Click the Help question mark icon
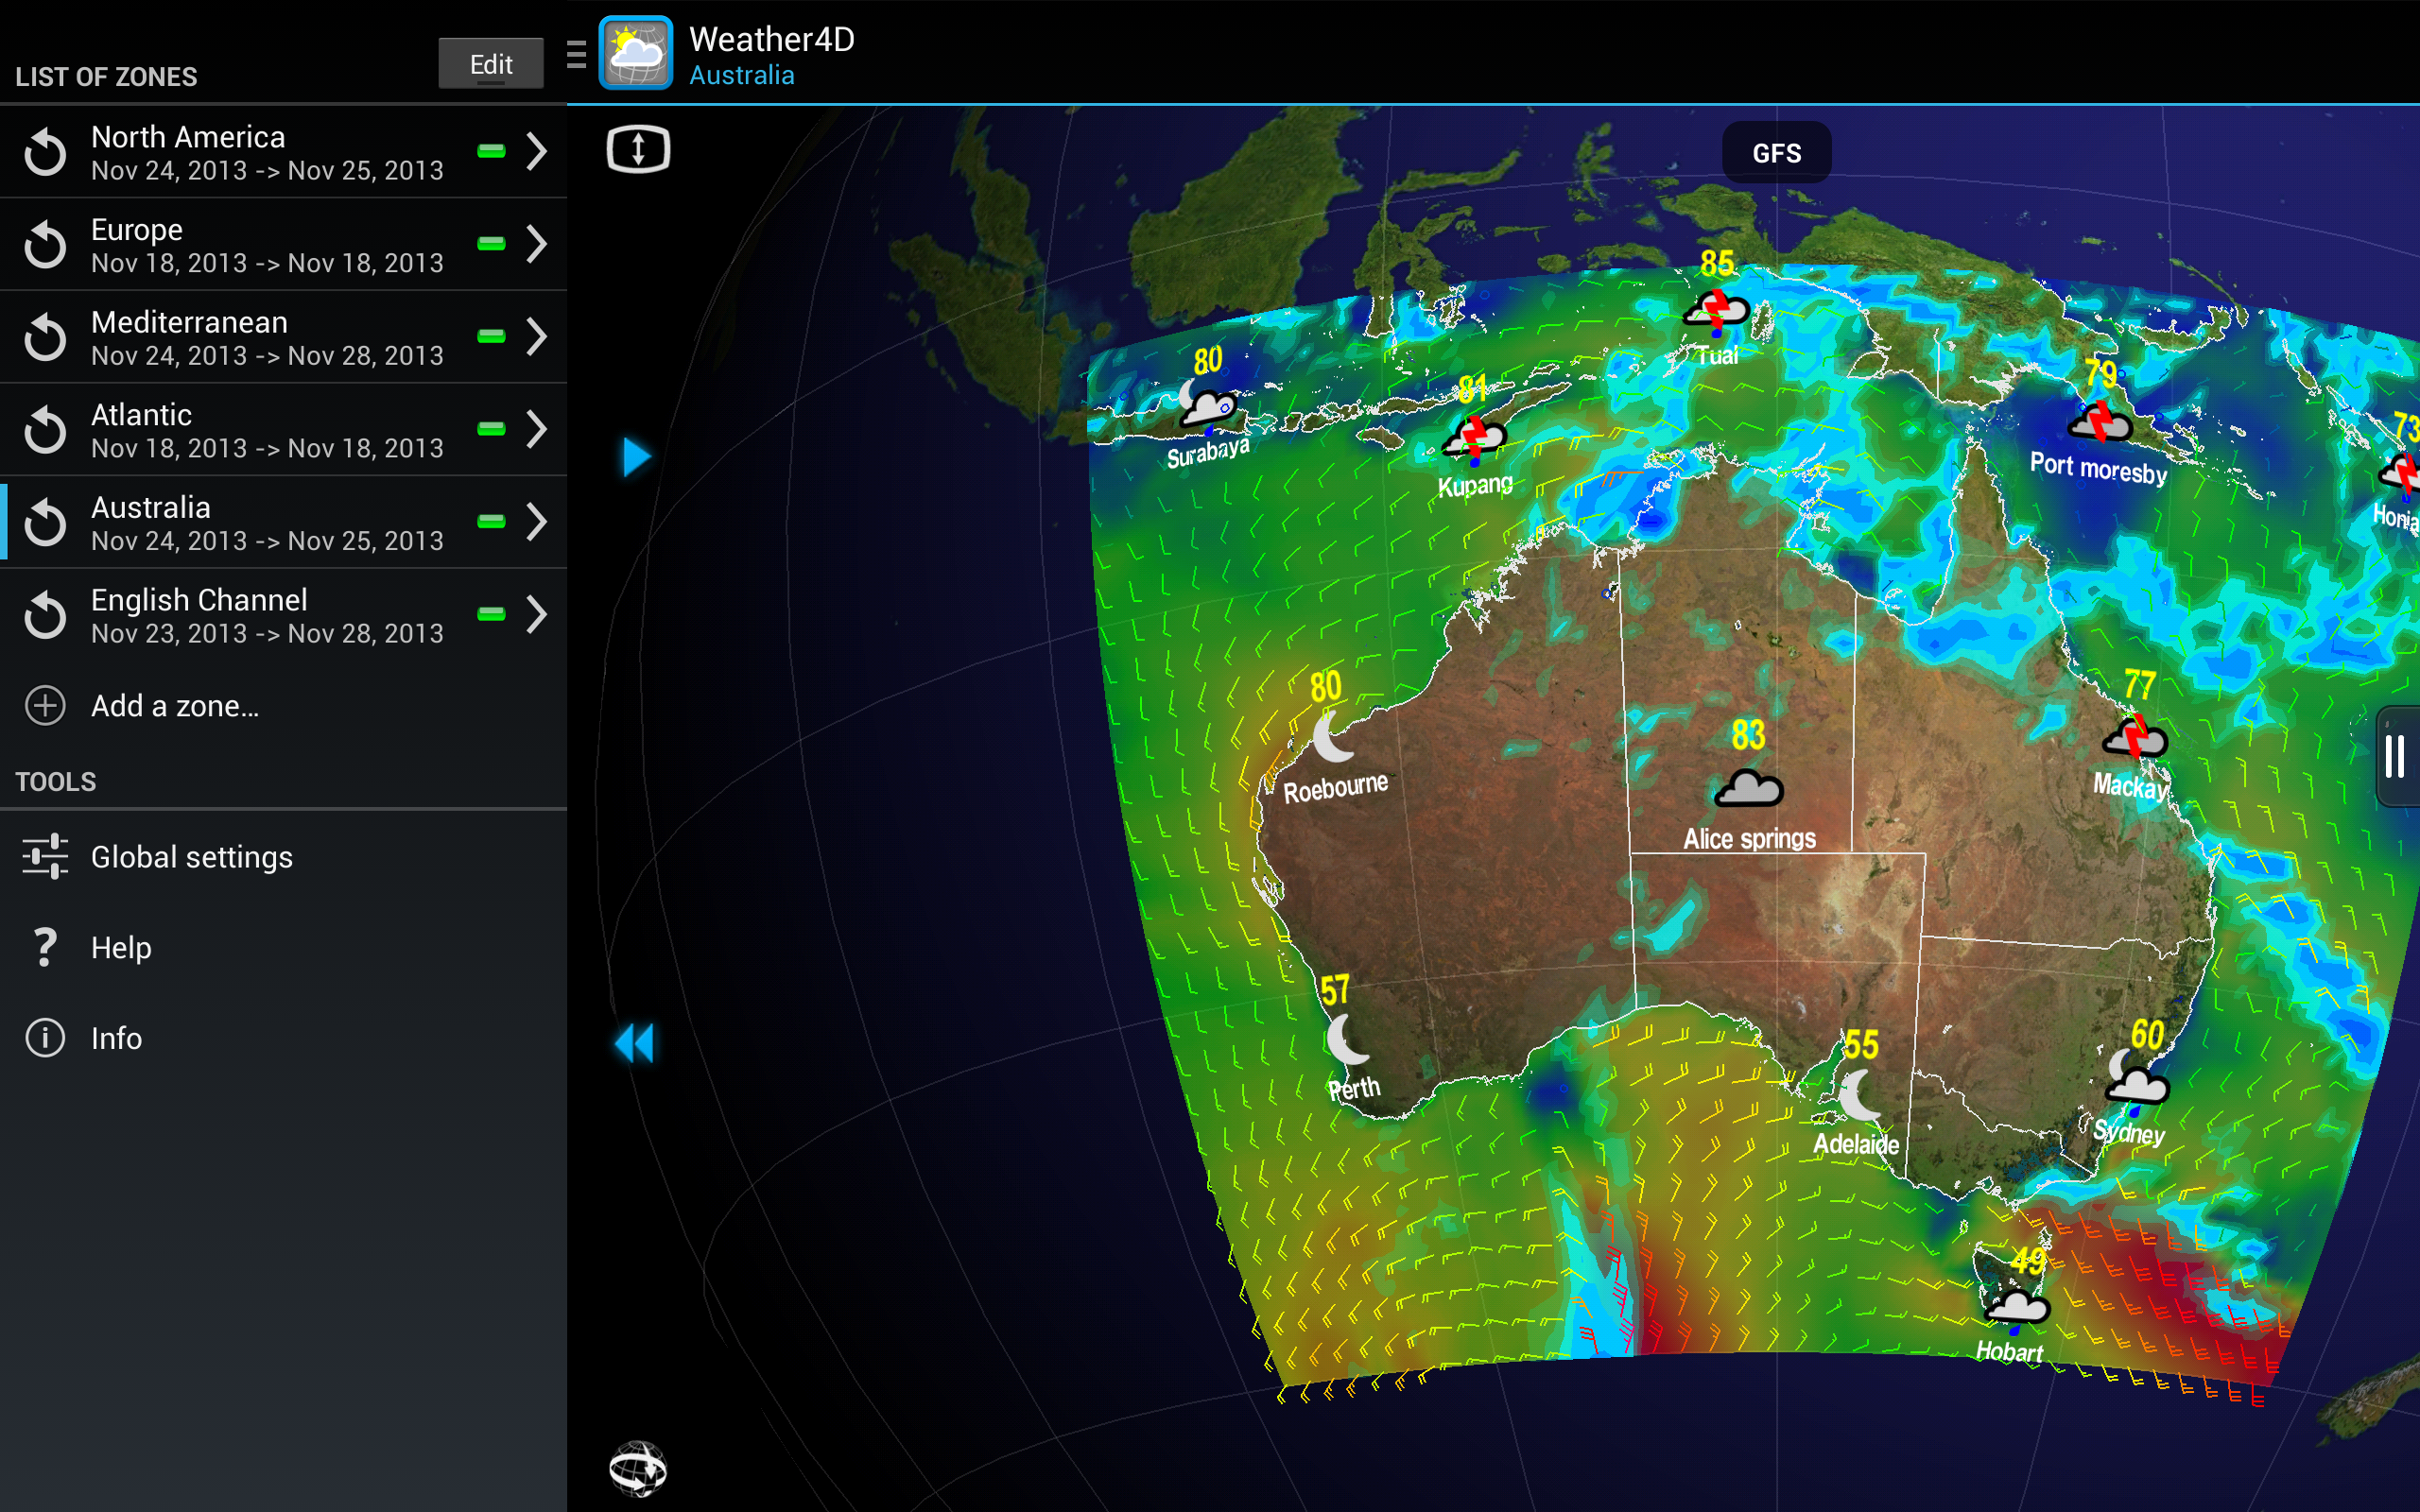Screen dimensions: 2420x1512 pos(45,946)
